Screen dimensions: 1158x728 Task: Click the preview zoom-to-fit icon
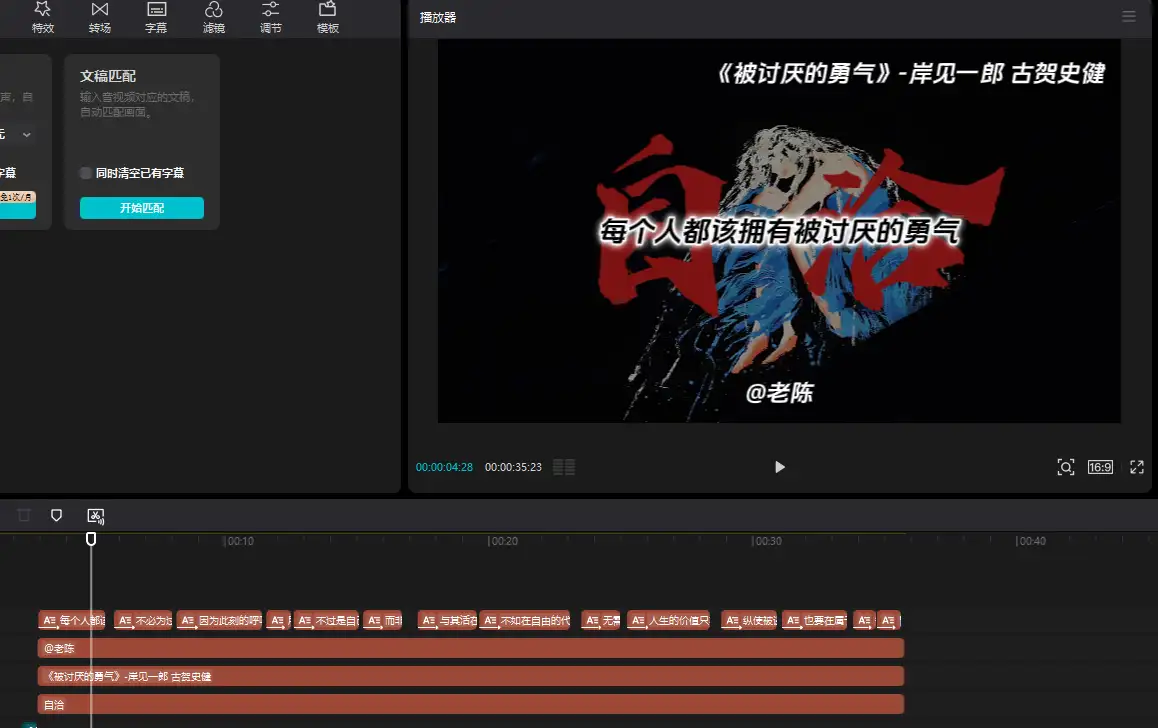(x=1065, y=467)
